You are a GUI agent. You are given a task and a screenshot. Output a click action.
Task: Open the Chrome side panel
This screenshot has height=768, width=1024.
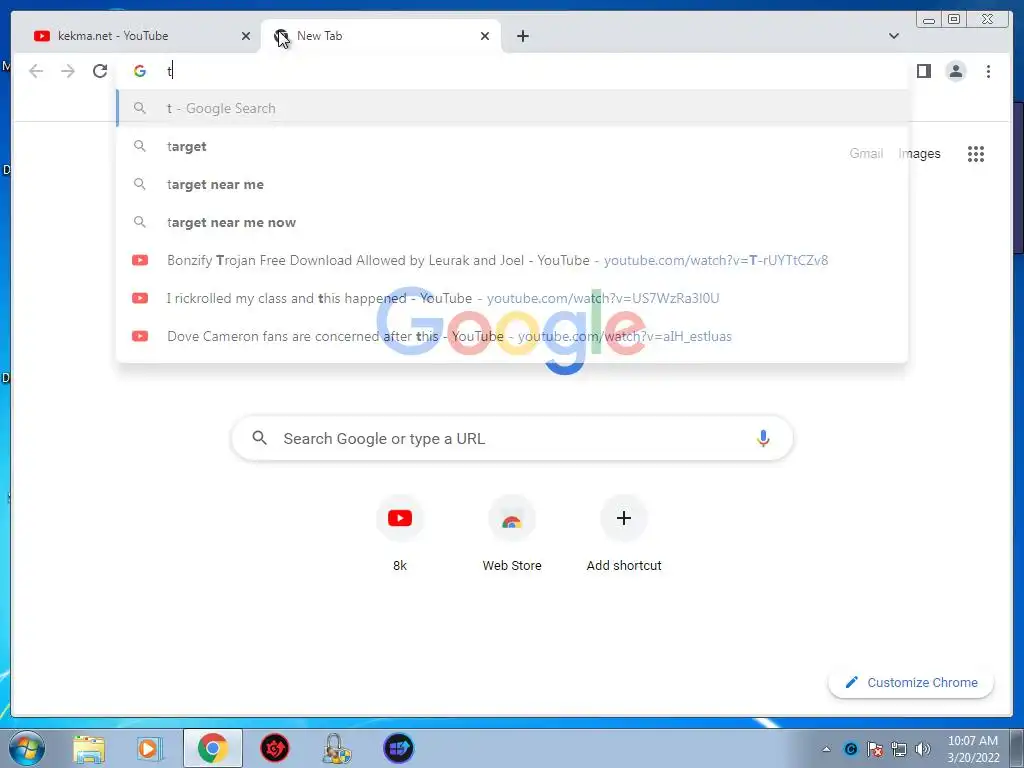pos(923,71)
